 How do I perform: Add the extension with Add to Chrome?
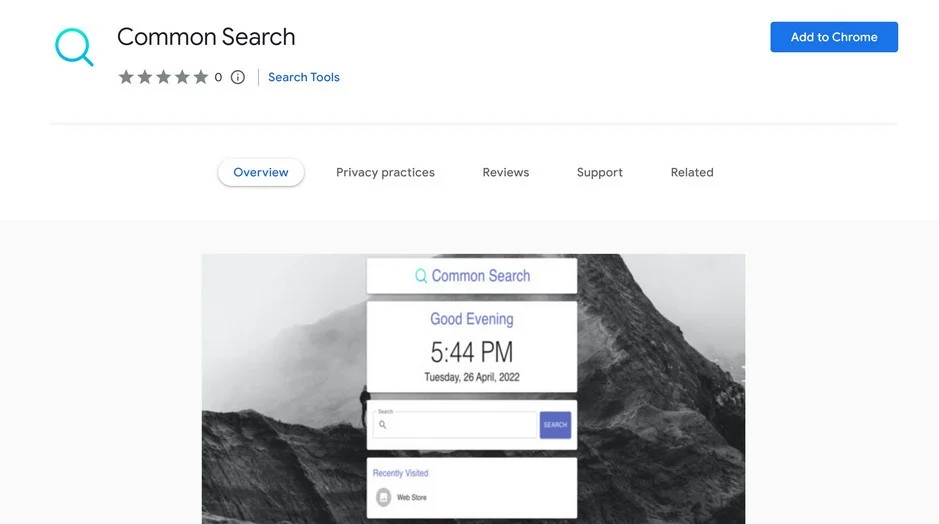tap(834, 37)
